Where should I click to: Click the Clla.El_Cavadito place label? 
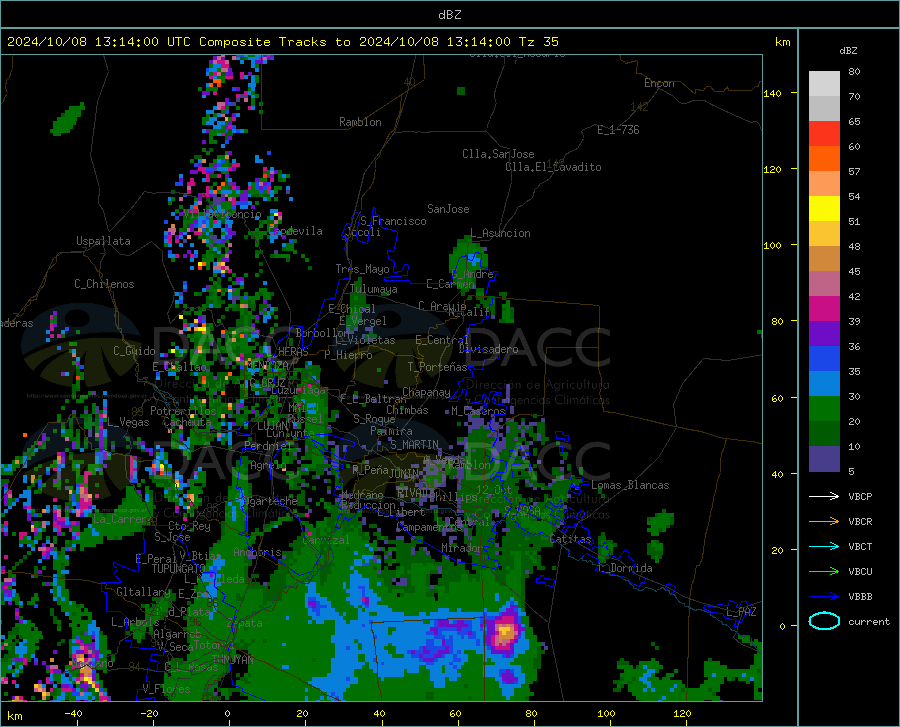(x=553, y=167)
